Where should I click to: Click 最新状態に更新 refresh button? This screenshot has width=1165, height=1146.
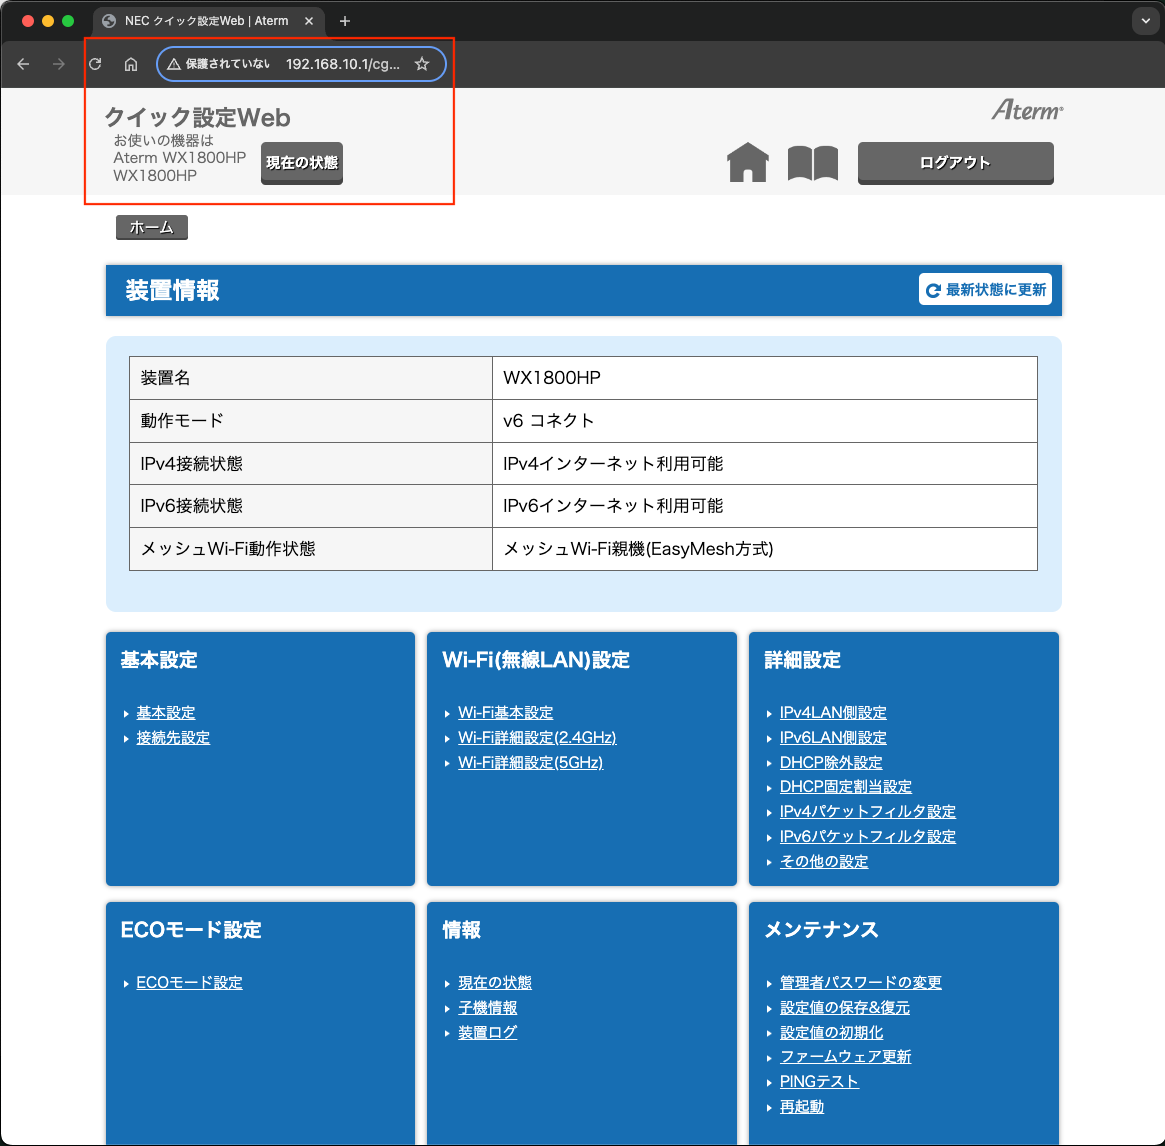point(985,289)
